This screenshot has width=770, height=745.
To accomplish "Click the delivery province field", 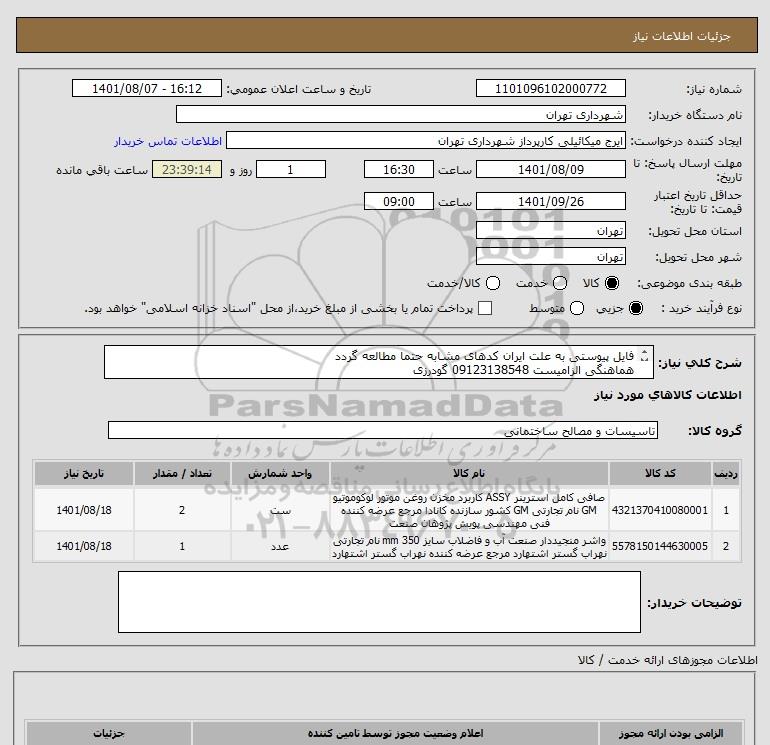I will pos(550,230).
